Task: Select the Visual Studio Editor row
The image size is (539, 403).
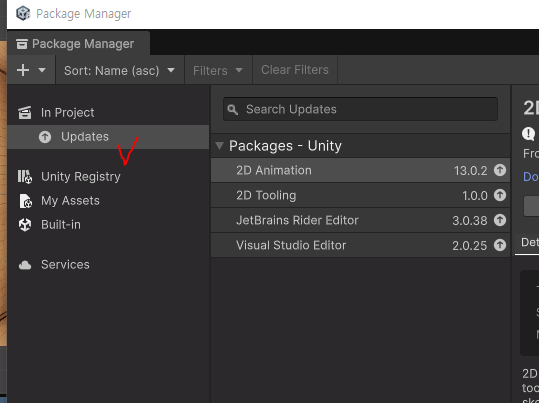Action: (360, 245)
